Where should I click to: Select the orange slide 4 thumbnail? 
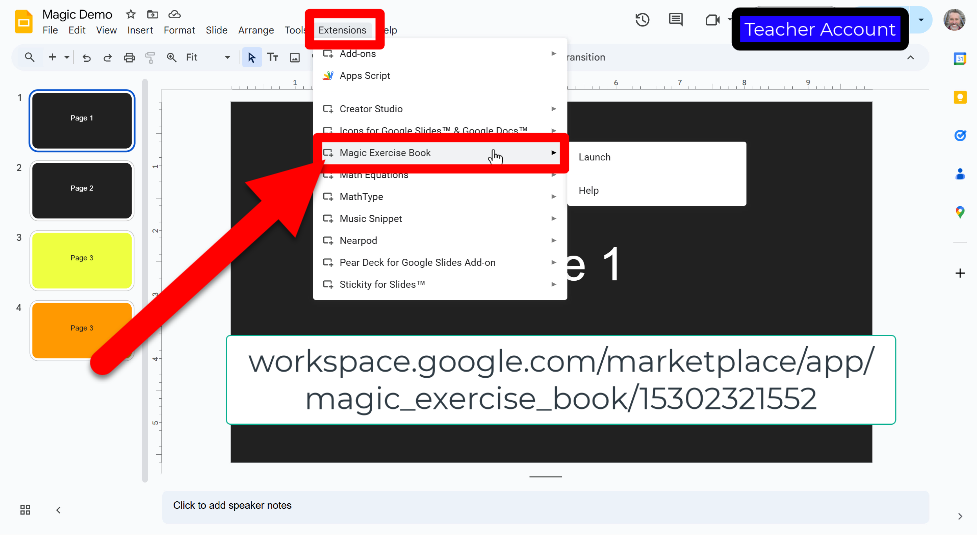(x=82, y=330)
